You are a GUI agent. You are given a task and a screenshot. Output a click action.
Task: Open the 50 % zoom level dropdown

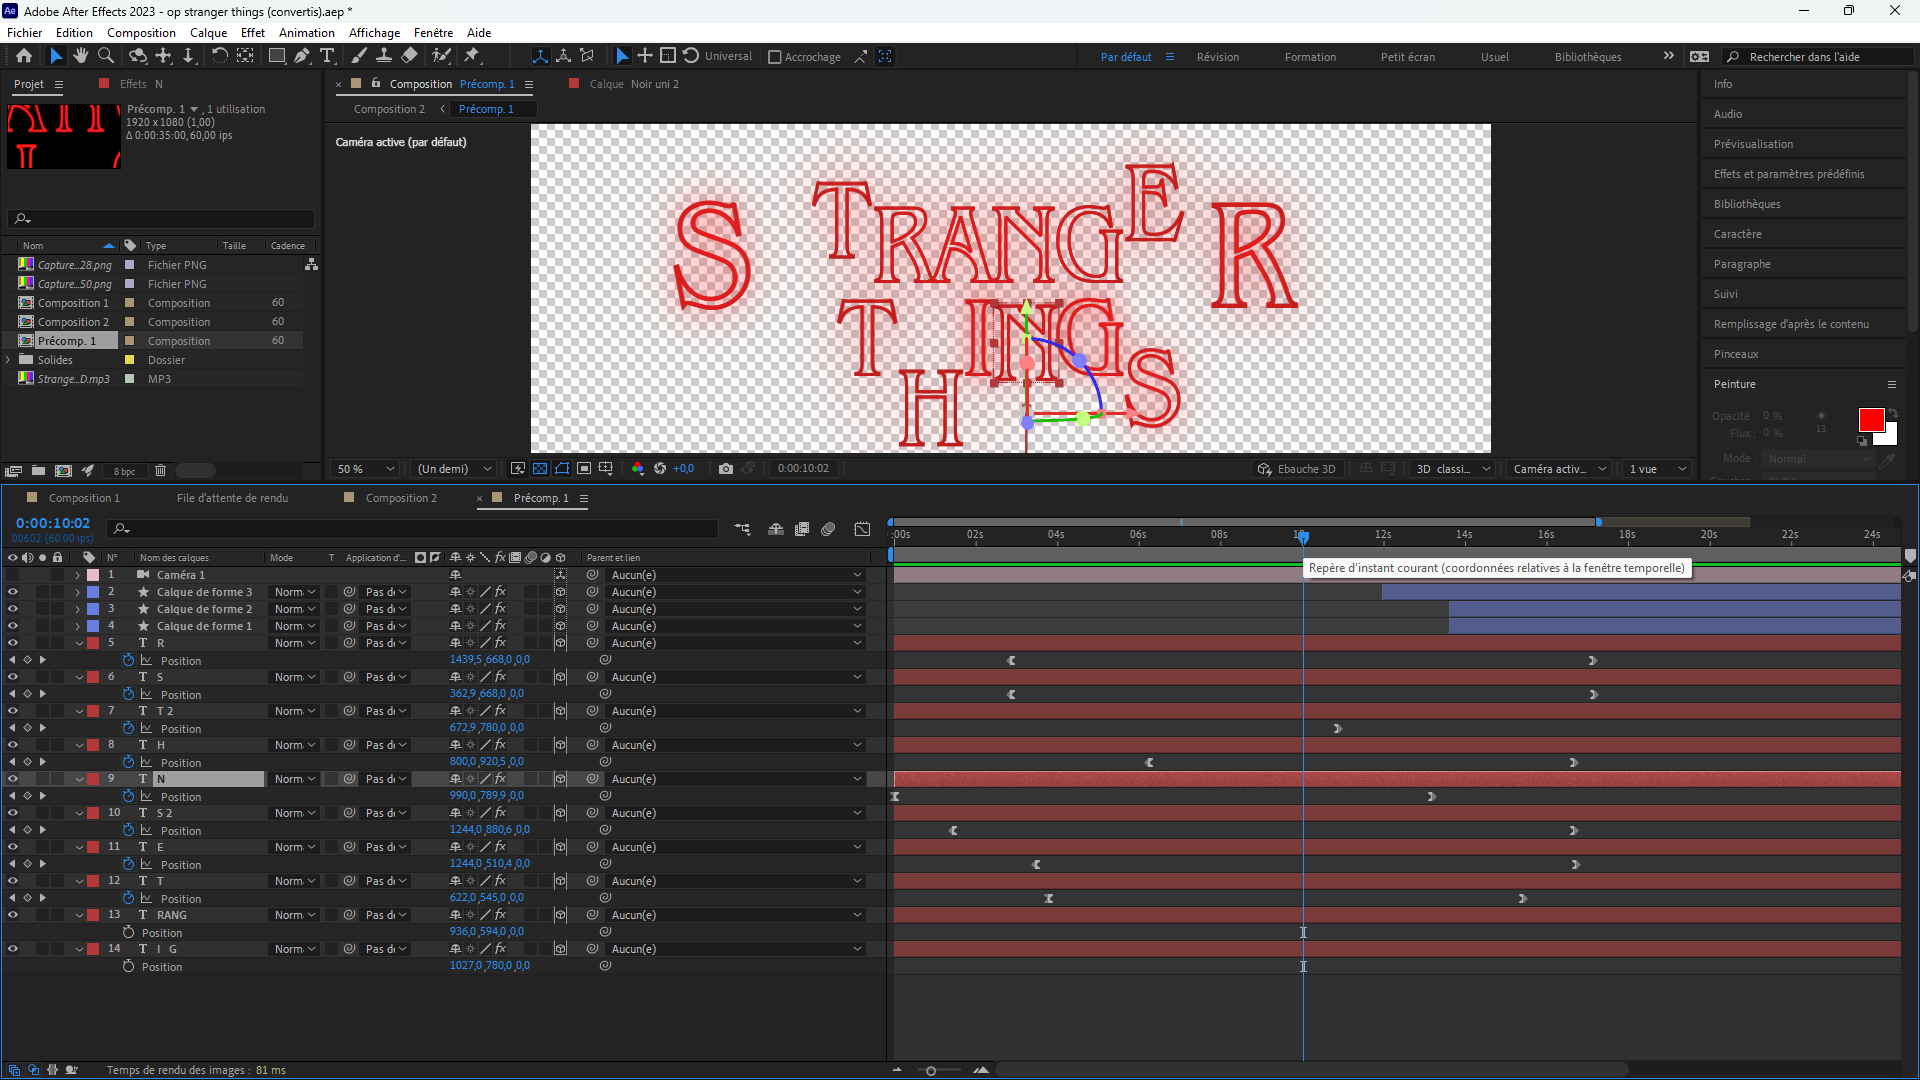pos(366,469)
